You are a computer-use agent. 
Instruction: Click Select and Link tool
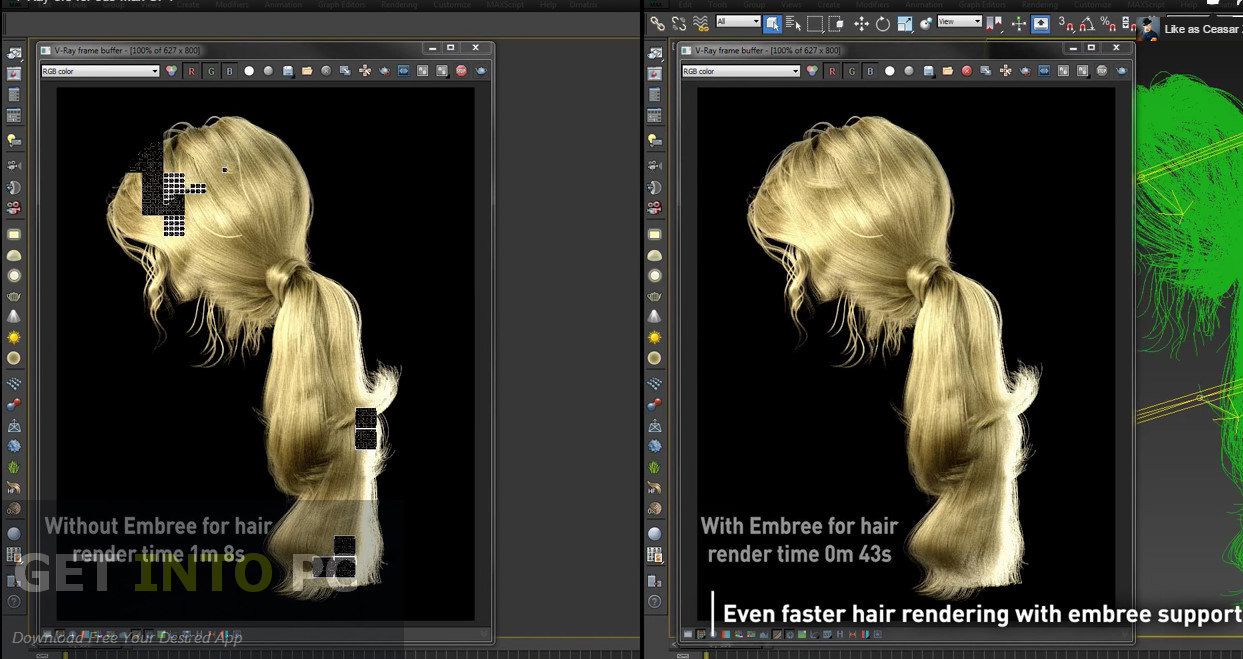pos(658,23)
